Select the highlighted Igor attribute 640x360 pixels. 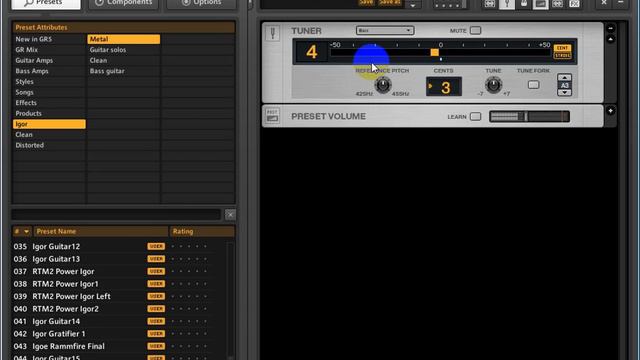tap(49, 124)
